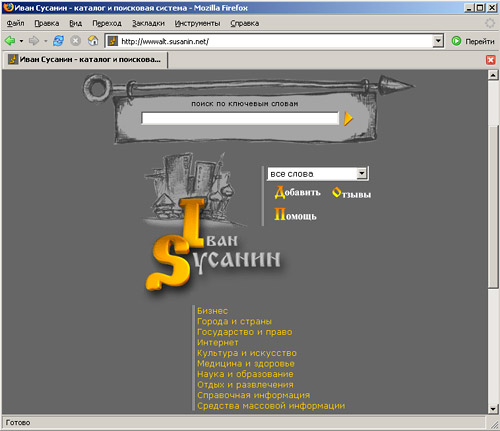Close the tab with red X button
The height and width of the screenshot is (431, 500).
(490, 60)
